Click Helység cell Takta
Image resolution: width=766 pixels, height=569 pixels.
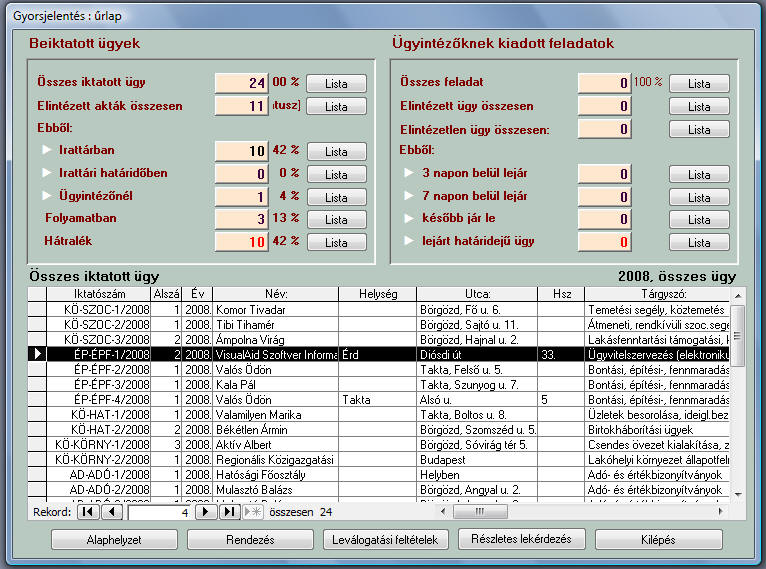[378, 400]
